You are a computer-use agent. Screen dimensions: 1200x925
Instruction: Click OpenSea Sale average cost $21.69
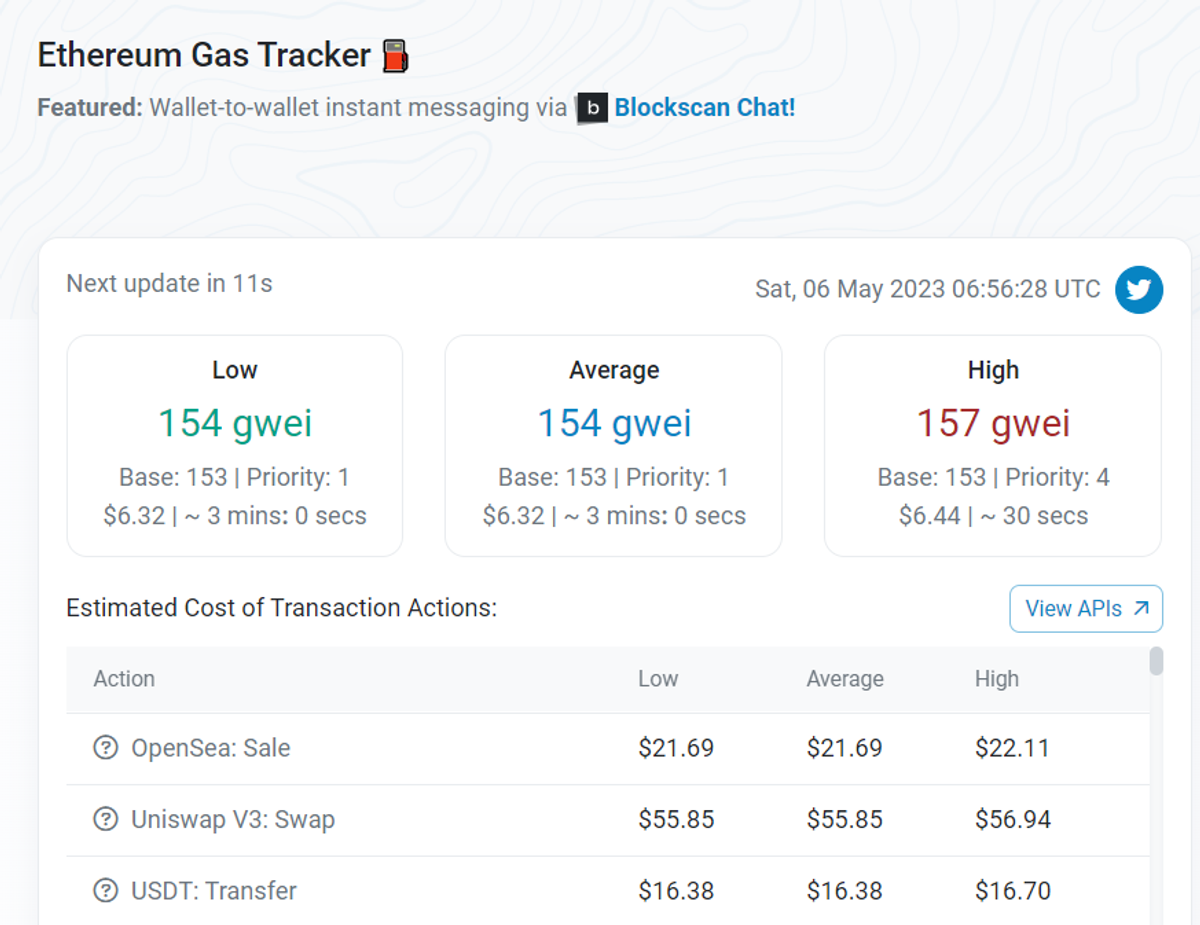pos(844,748)
